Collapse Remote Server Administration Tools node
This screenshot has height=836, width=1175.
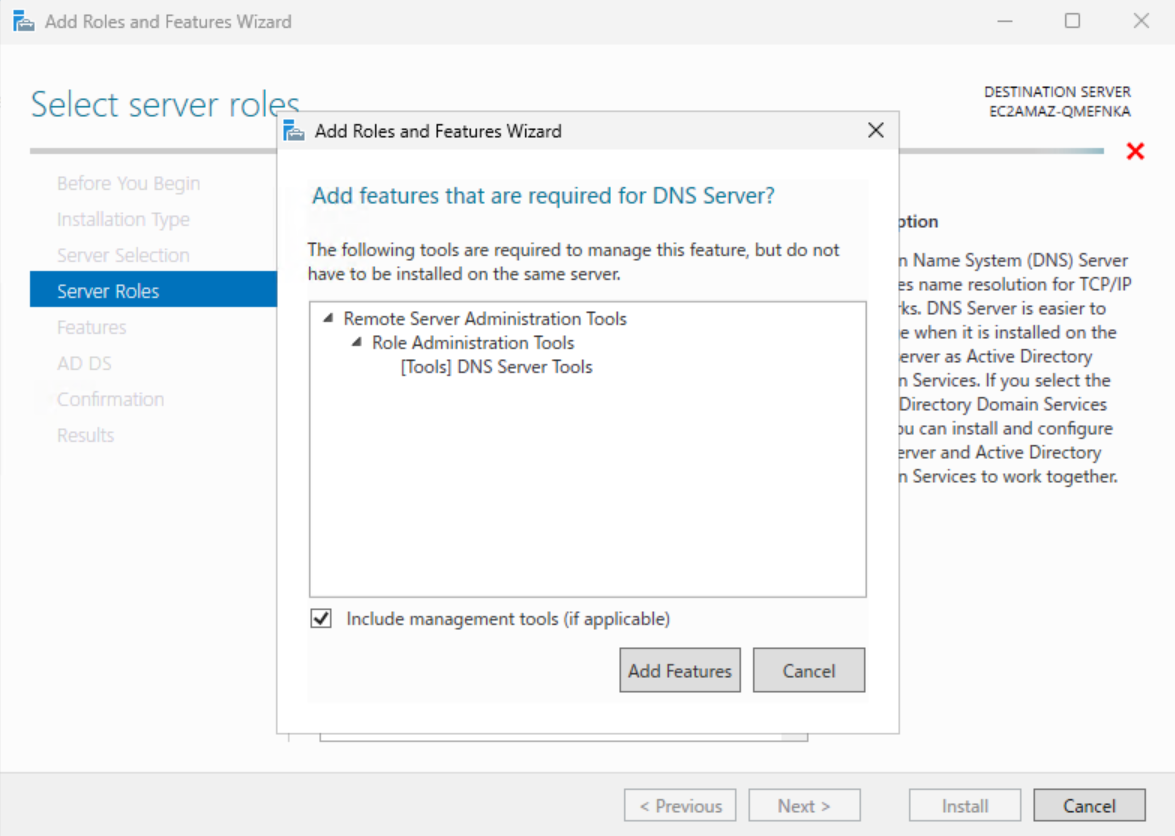(x=328, y=319)
